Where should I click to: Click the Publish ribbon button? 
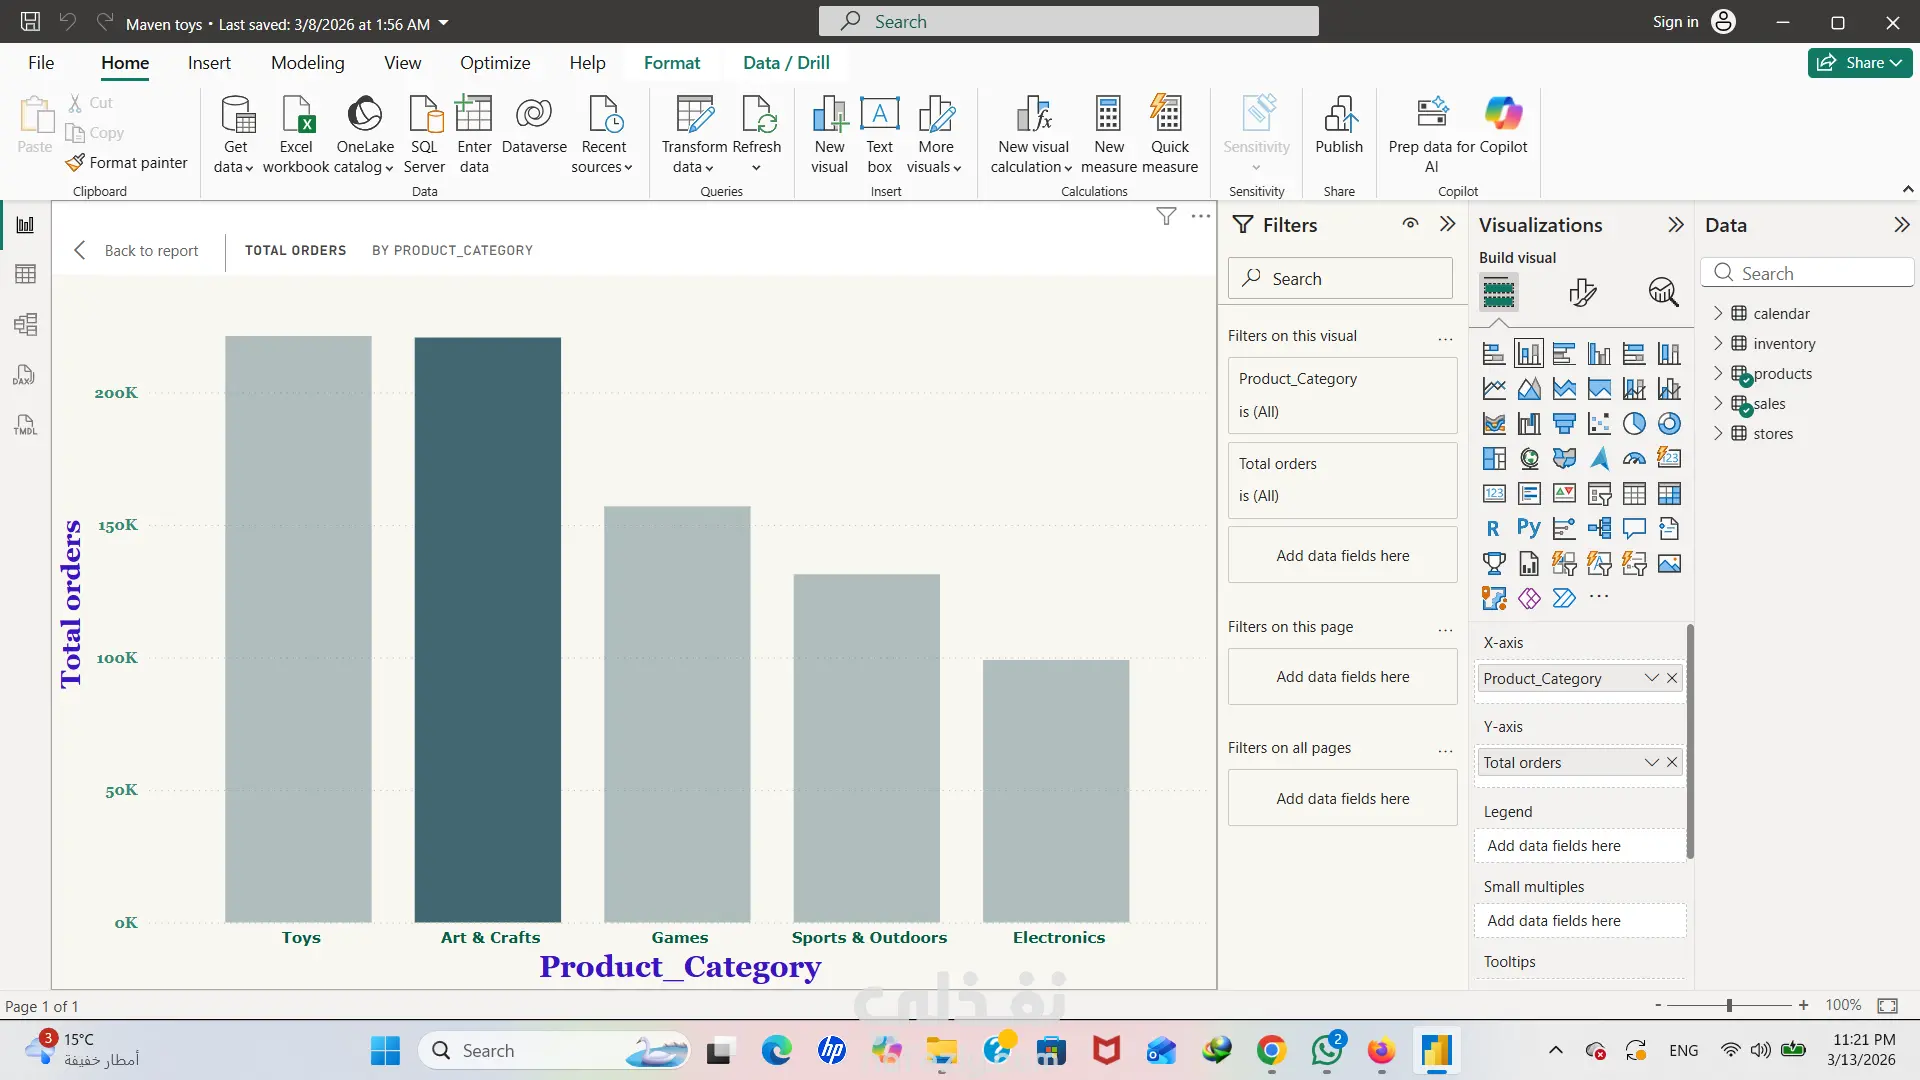[x=1339, y=125]
